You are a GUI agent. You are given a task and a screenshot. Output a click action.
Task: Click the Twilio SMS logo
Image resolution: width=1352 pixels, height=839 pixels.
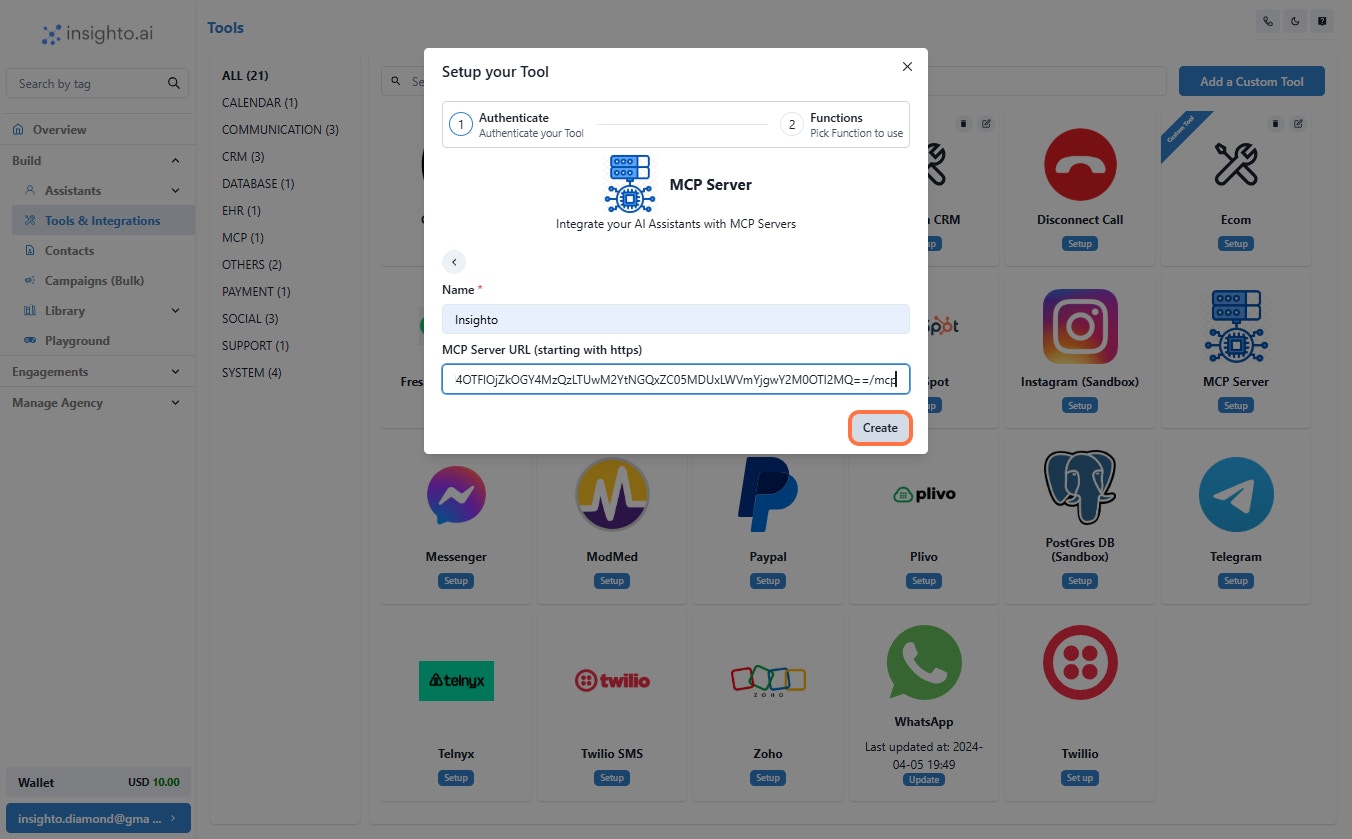tap(612, 681)
